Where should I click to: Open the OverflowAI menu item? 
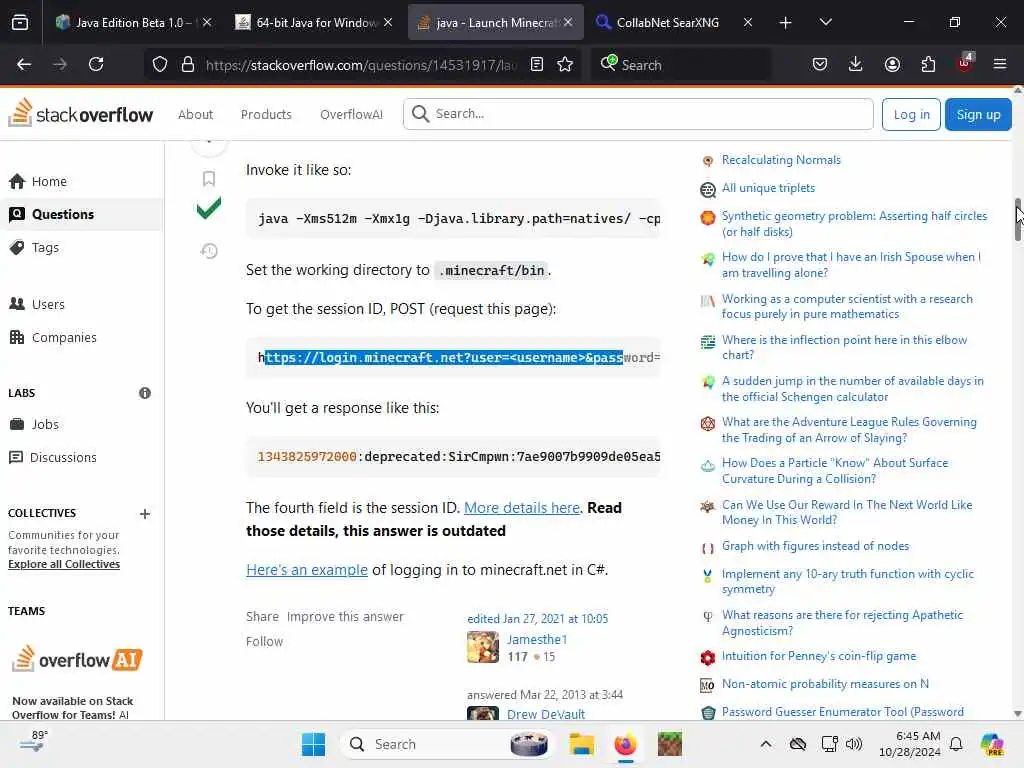(351, 114)
